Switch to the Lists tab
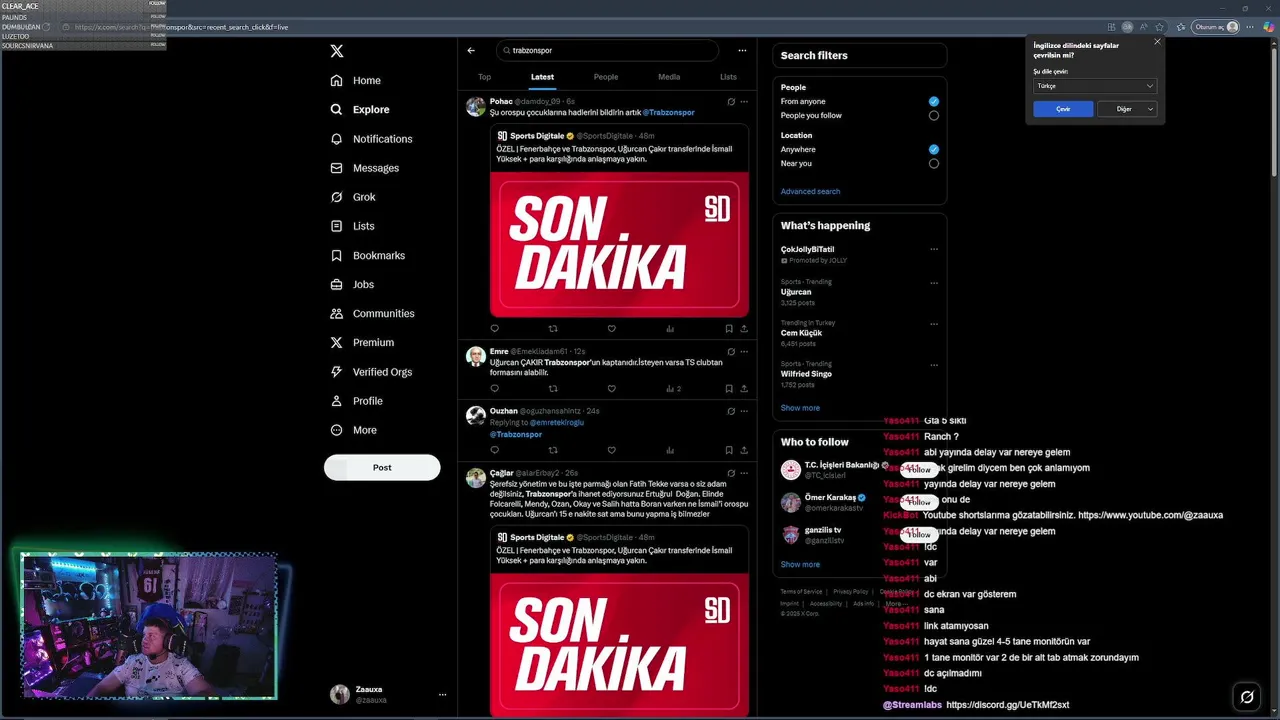The image size is (1280, 720). tap(728, 77)
